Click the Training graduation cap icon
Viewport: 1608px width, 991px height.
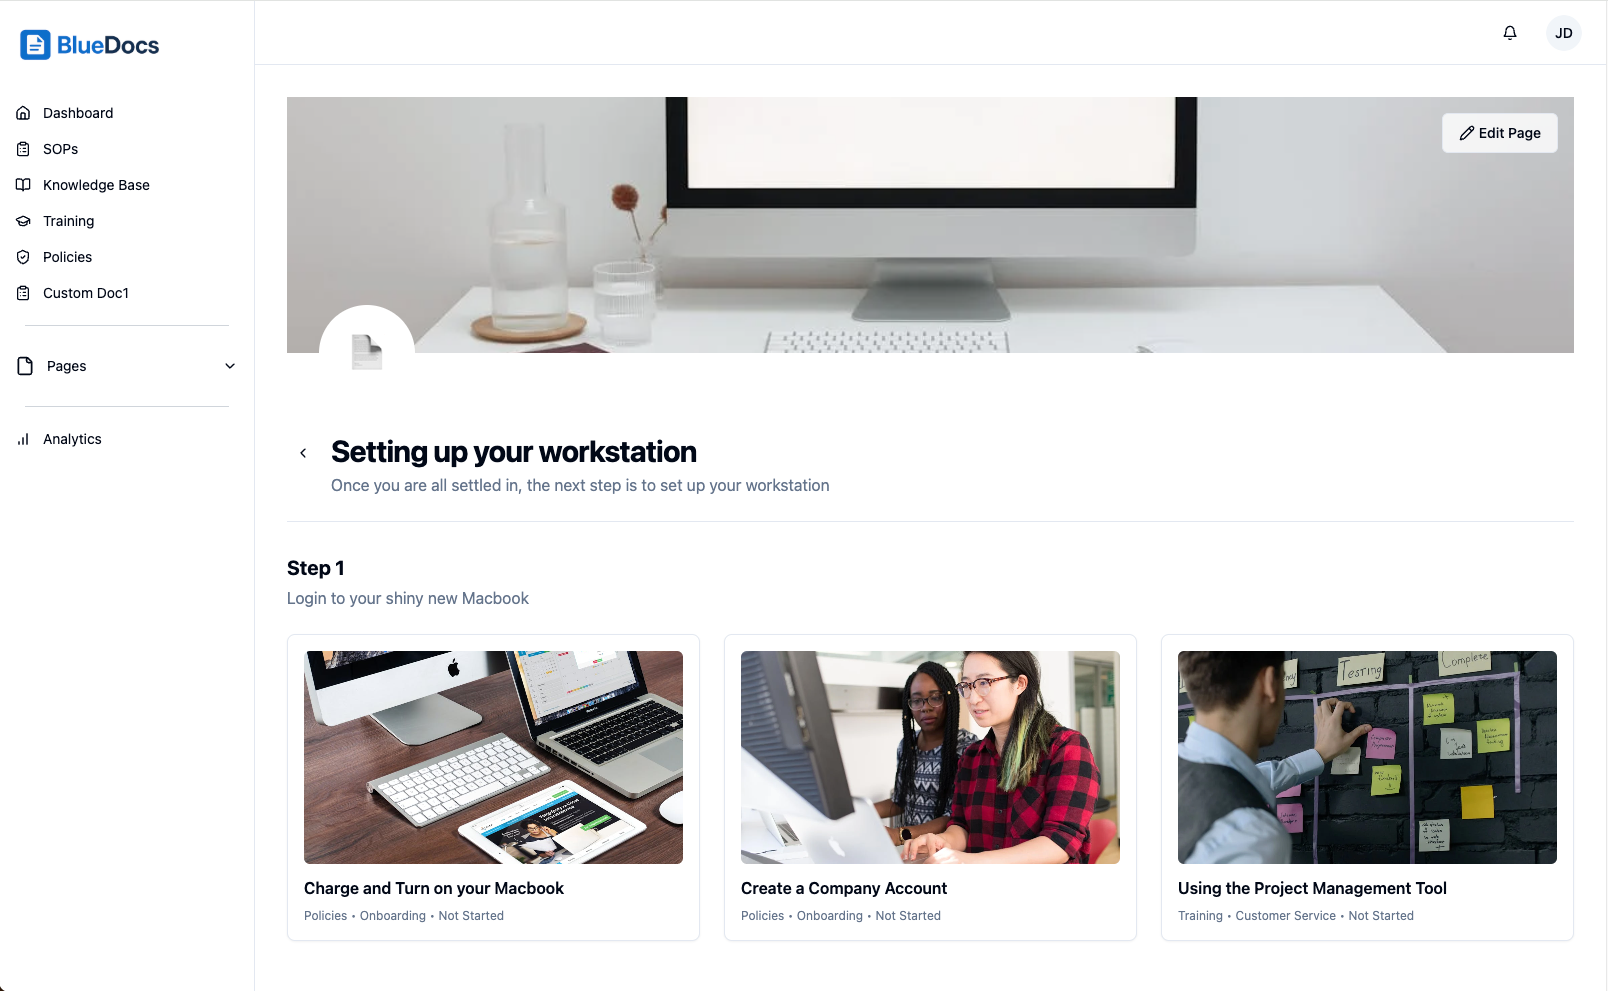point(23,221)
